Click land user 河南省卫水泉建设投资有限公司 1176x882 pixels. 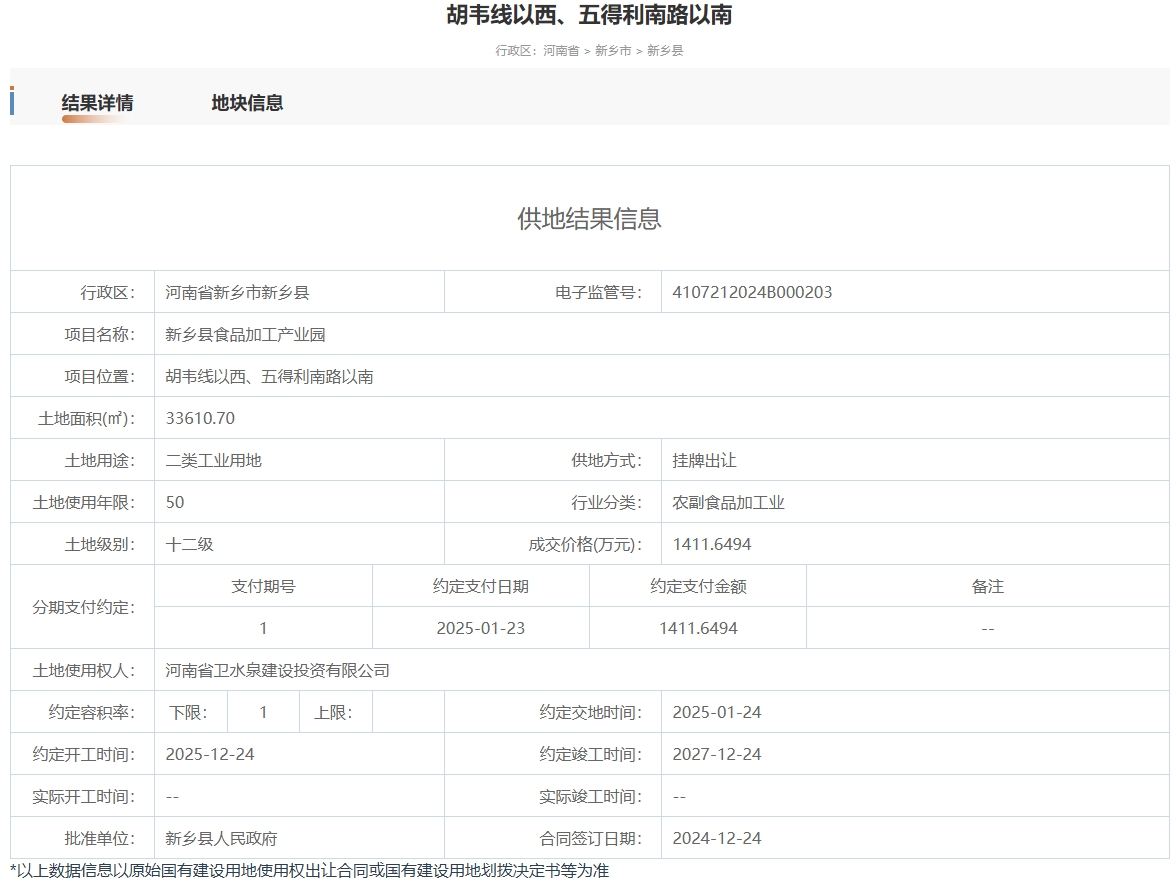coord(278,670)
